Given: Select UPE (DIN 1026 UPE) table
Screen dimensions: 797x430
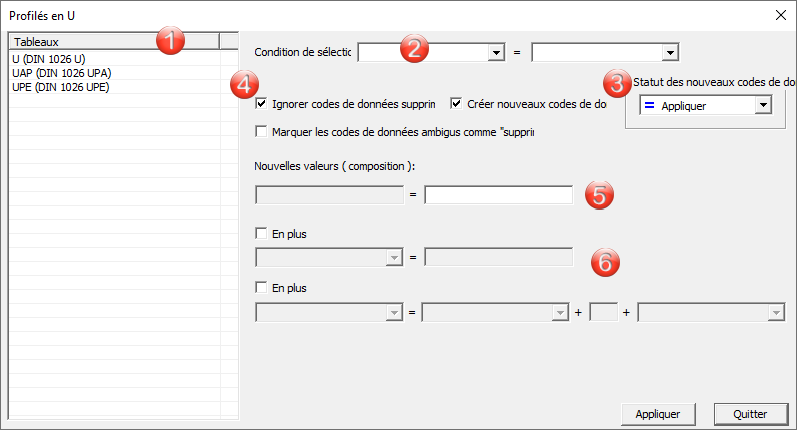Looking at the screenshot, I should pyautogui.click(x=60, y=87).
